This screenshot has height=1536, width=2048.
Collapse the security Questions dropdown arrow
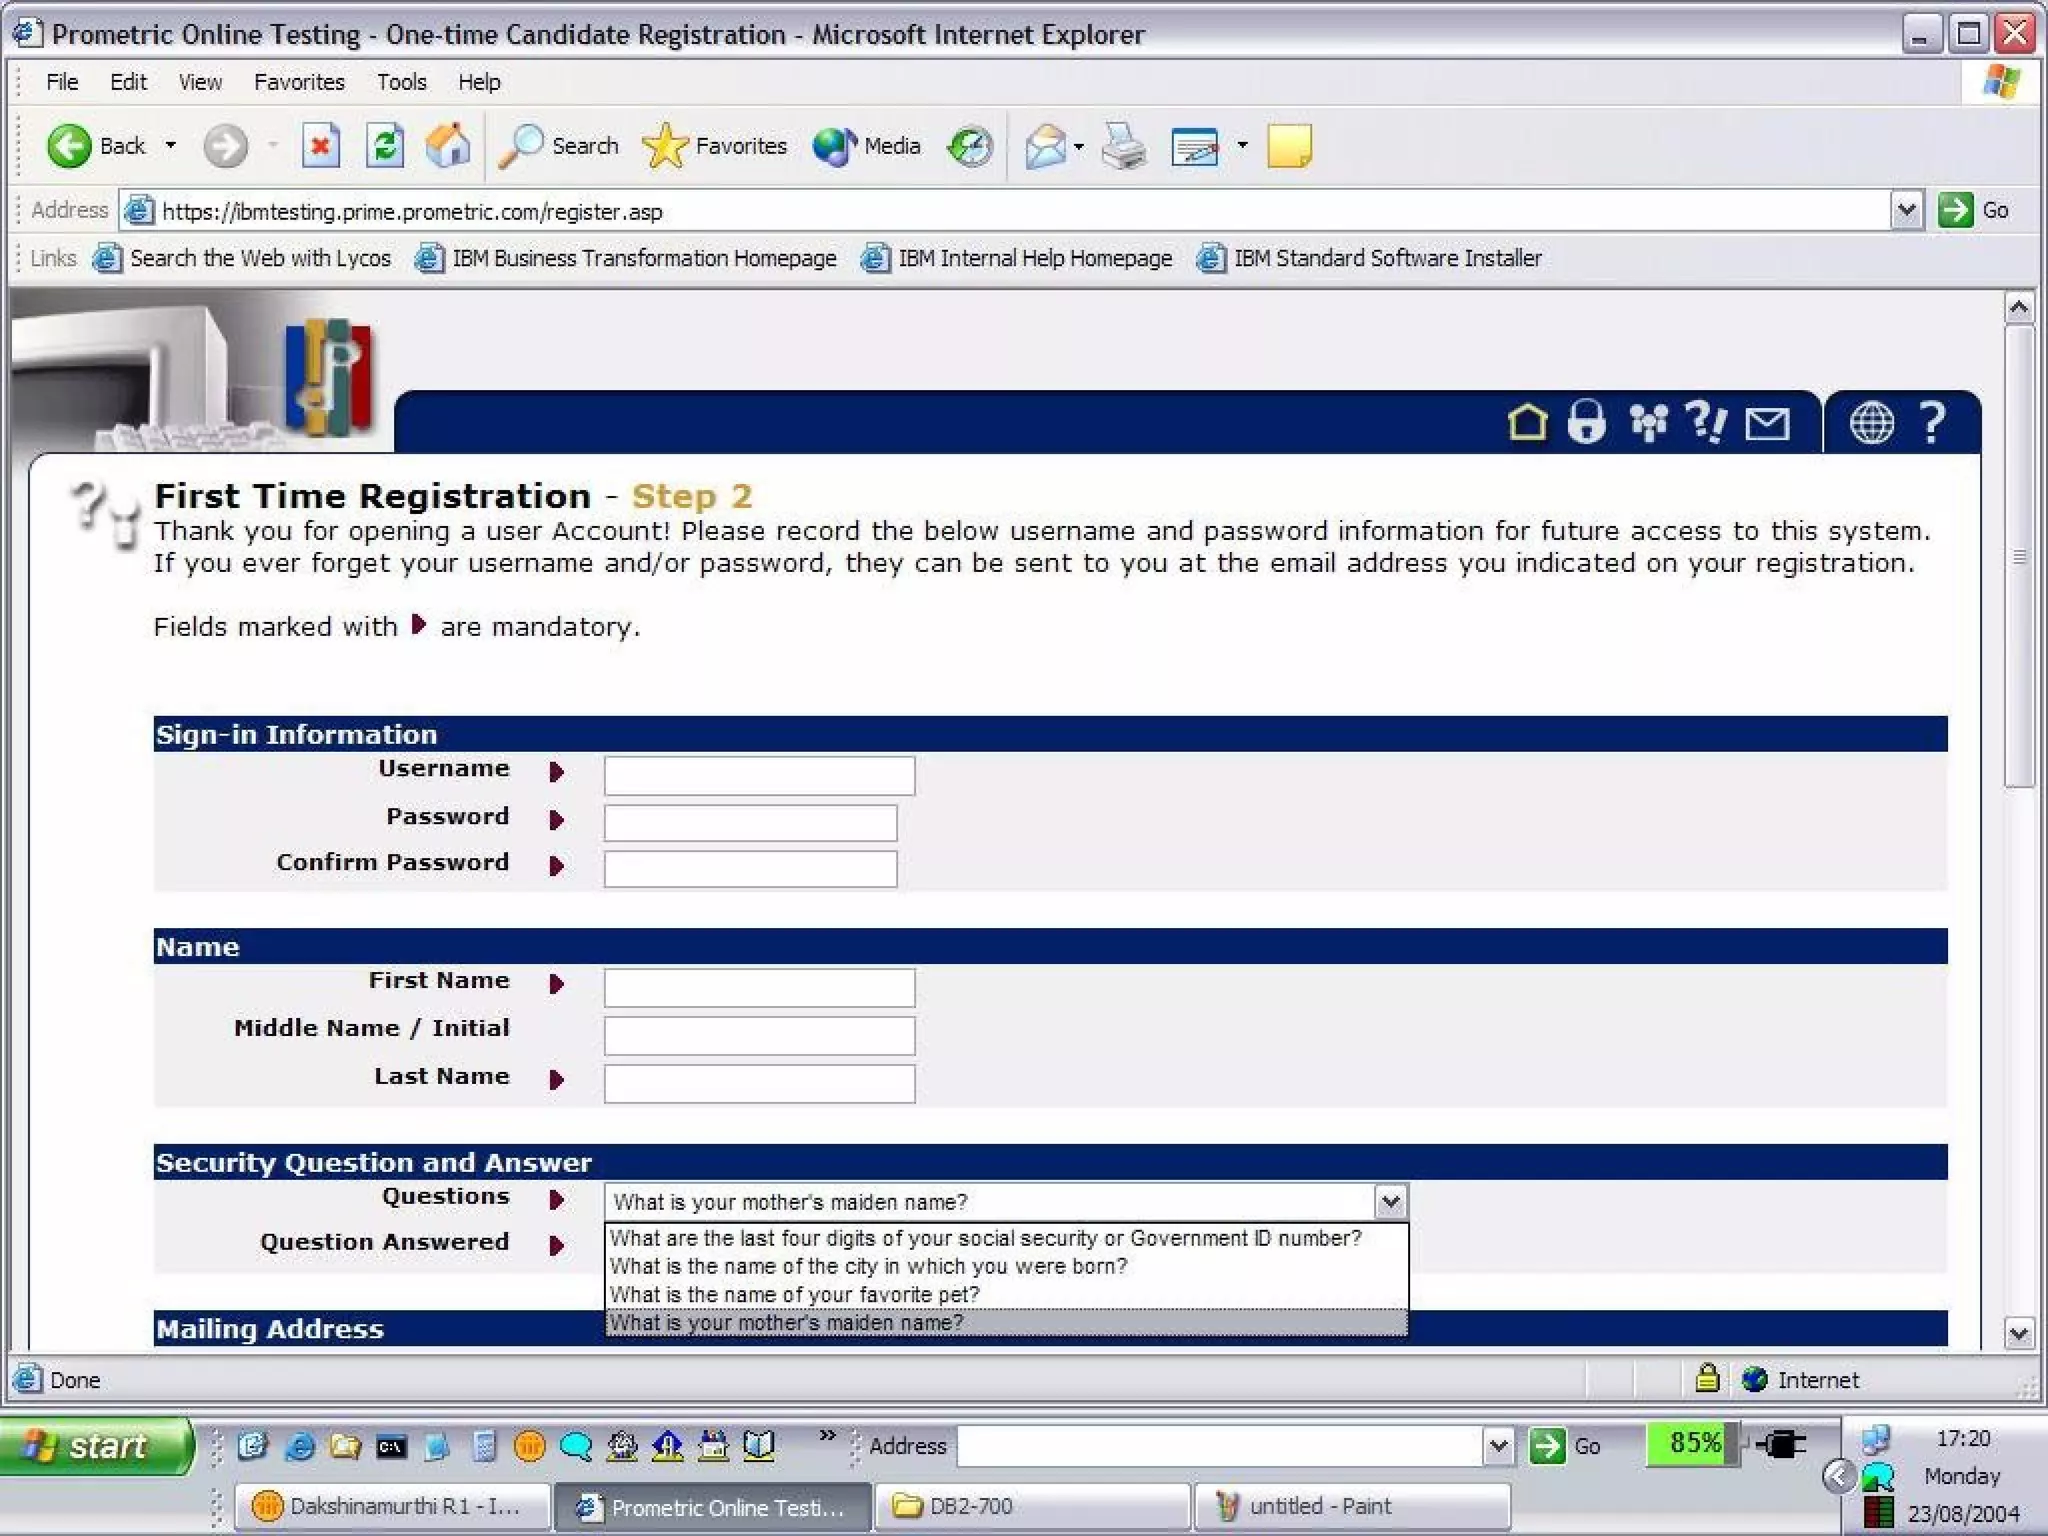point(1389,1201)
